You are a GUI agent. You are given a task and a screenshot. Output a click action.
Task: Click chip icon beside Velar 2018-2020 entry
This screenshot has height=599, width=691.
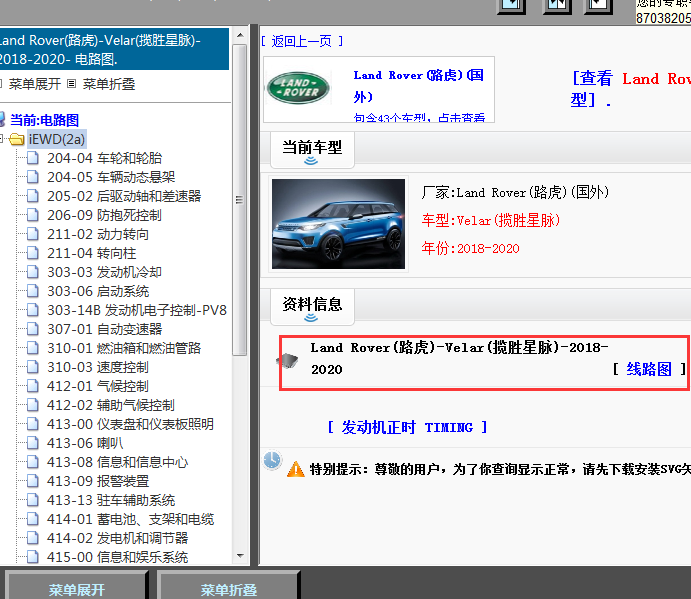[x=287, y=361]
